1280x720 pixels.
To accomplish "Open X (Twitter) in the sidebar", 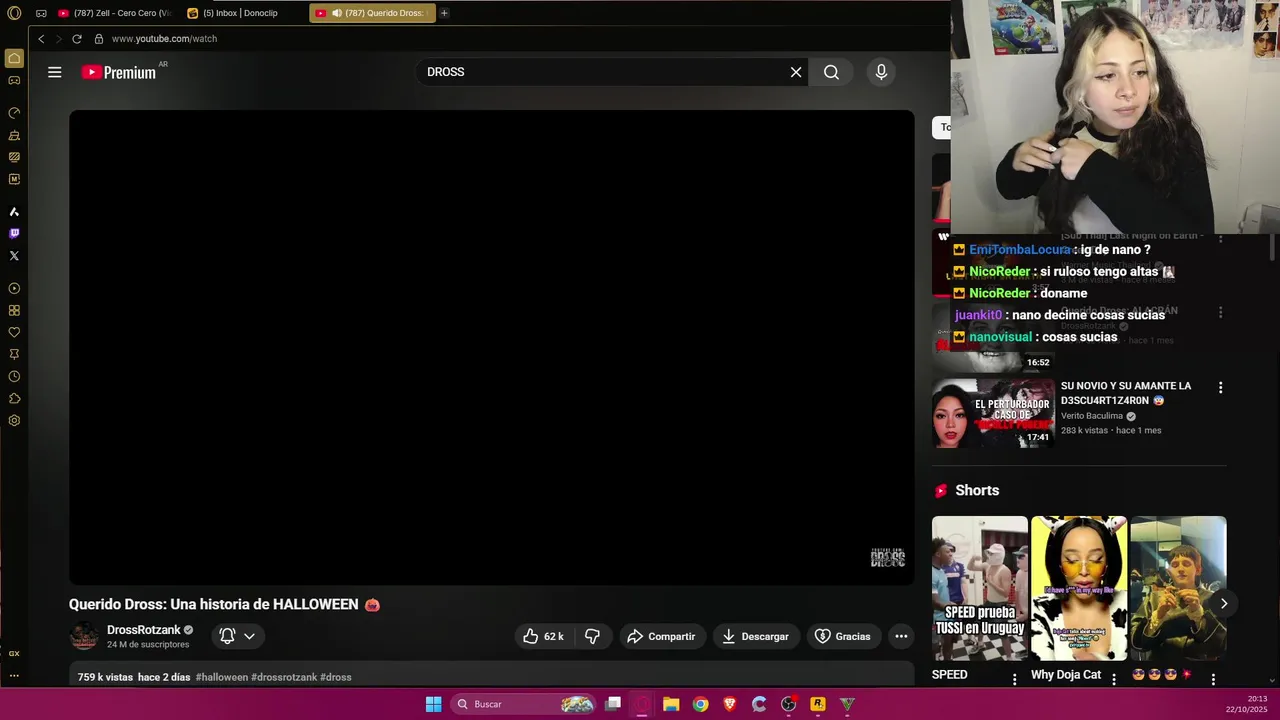I will click(14, 256).
